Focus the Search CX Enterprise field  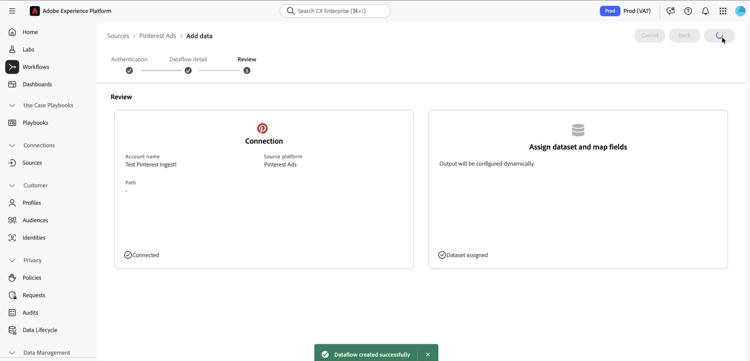[335, 11]
